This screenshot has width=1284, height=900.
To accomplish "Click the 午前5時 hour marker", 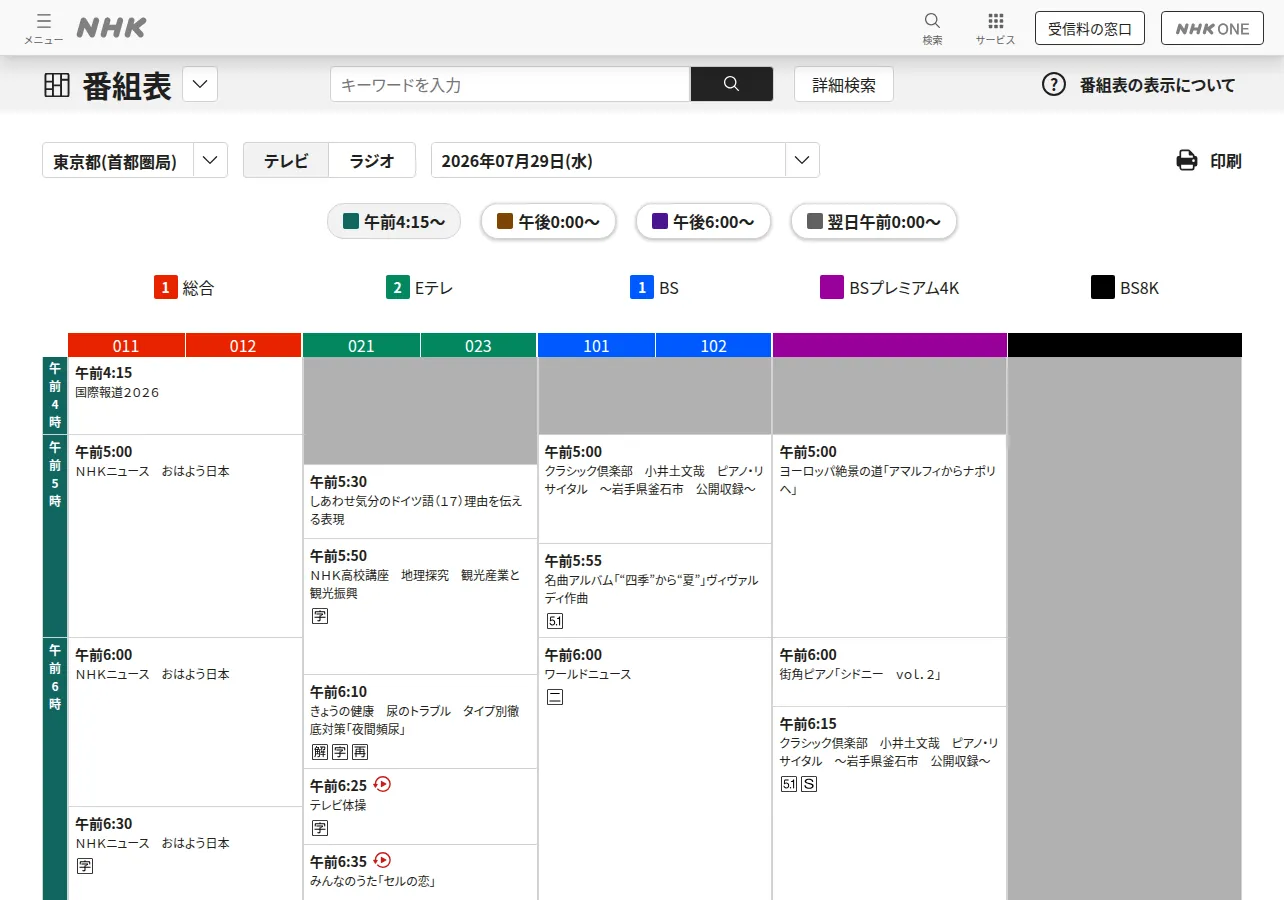I will (x=55, y=536).
